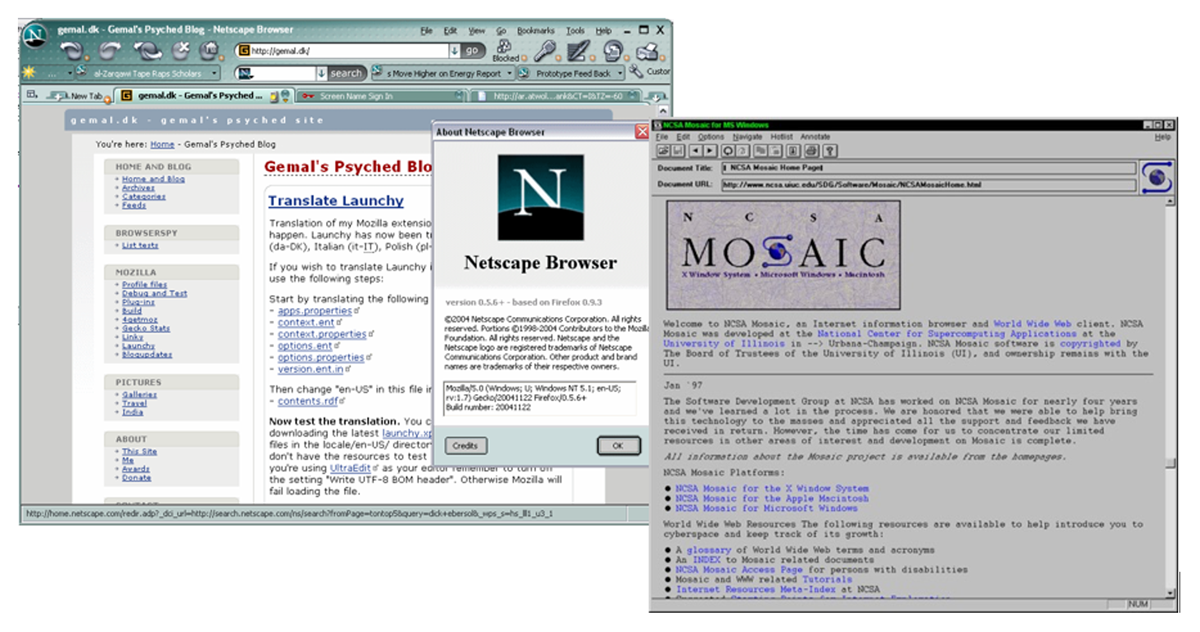Click the Mosaic help question mark icon
The height and width of the screenshot is (632, 1200).
pos(830,151)
